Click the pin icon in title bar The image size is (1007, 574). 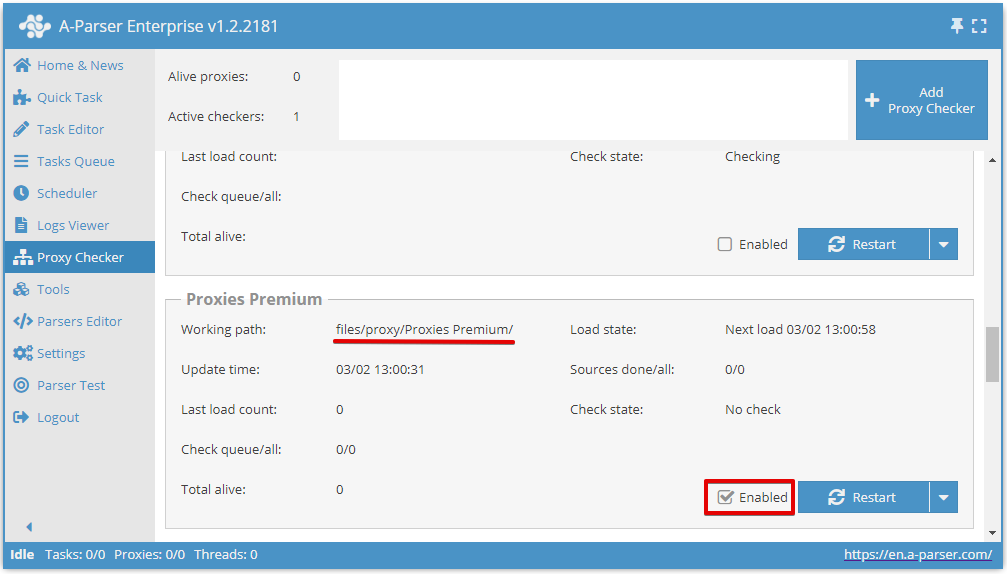tap(957, 26)
